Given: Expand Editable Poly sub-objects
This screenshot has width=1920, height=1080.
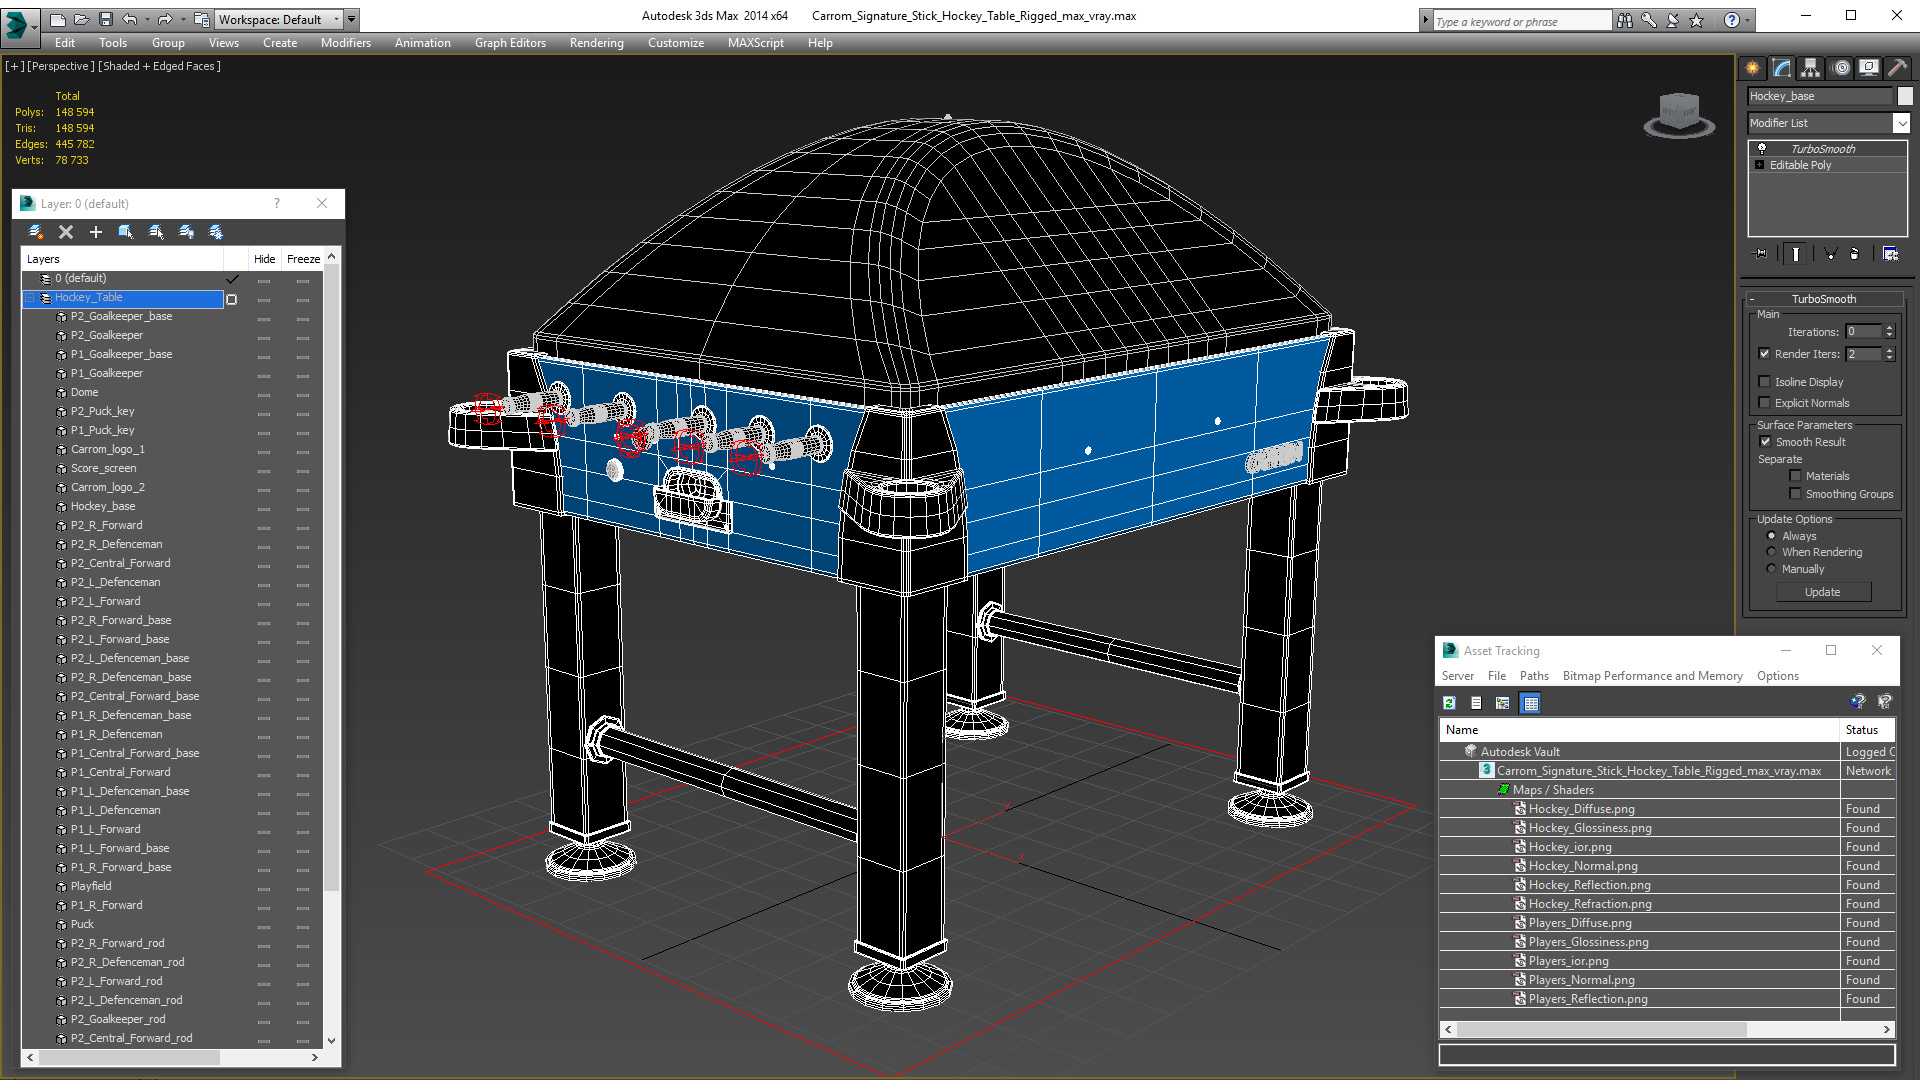Looking at the screenshot, I should (x=1760, y=165).
